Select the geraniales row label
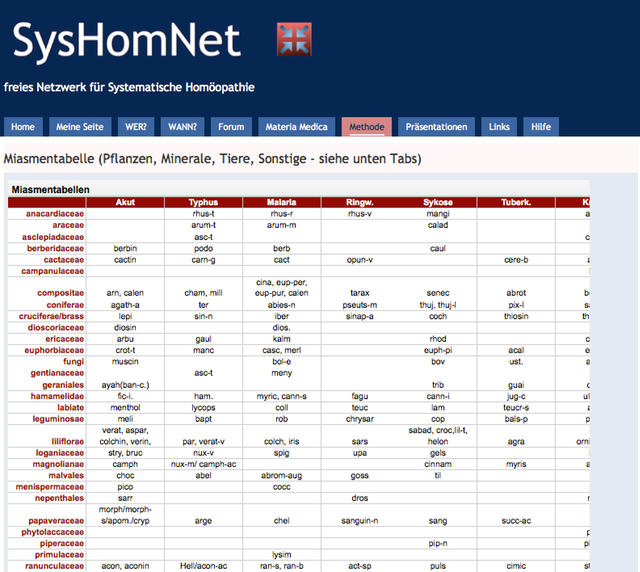Image resolution: width=640 pixels, height=572 pixels. coord(63,385)
